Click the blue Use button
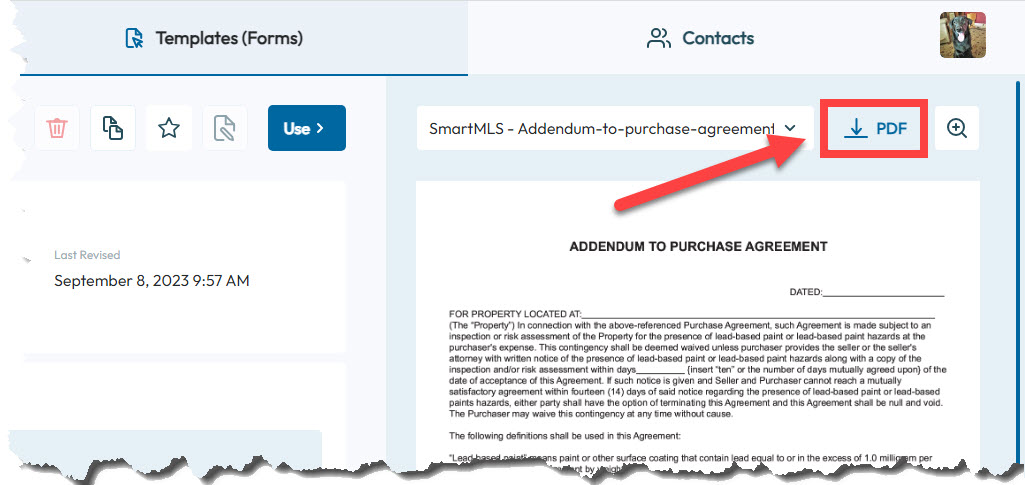Viewport: 1025px width, 485px height. point(307,128)
